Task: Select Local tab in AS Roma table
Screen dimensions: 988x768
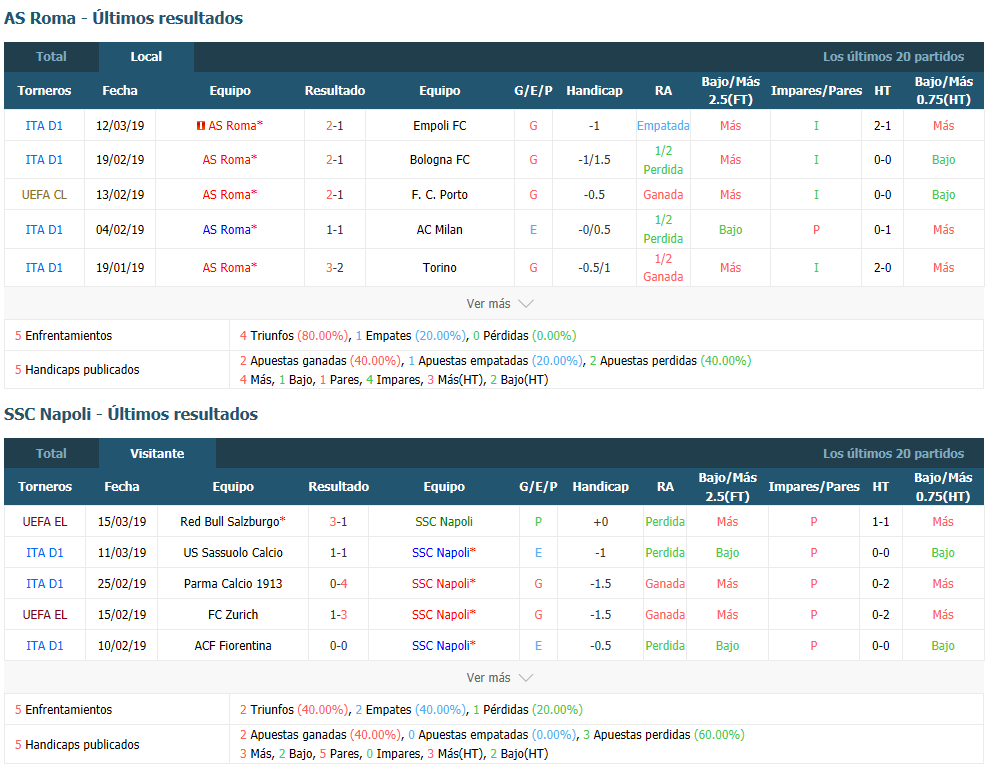Action: (x=146, y=57)
